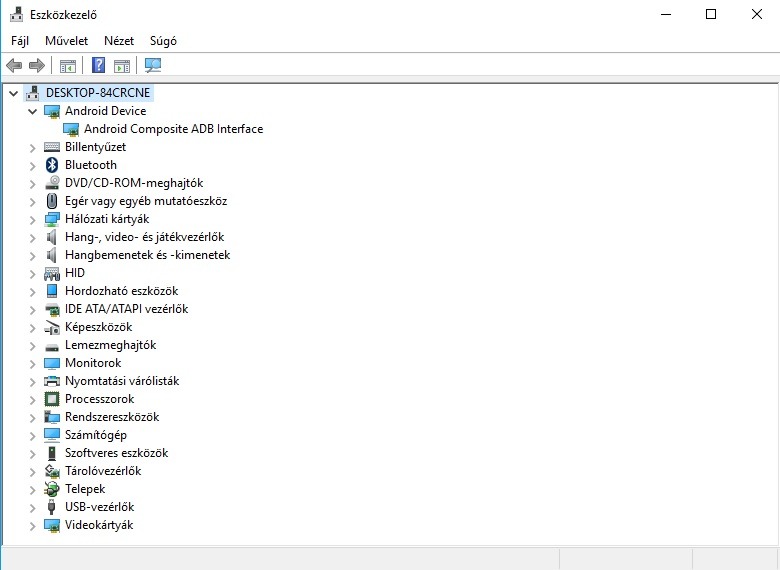
Task: Click the Tárolóvezérlők controller icon
Action: point(52,471)
